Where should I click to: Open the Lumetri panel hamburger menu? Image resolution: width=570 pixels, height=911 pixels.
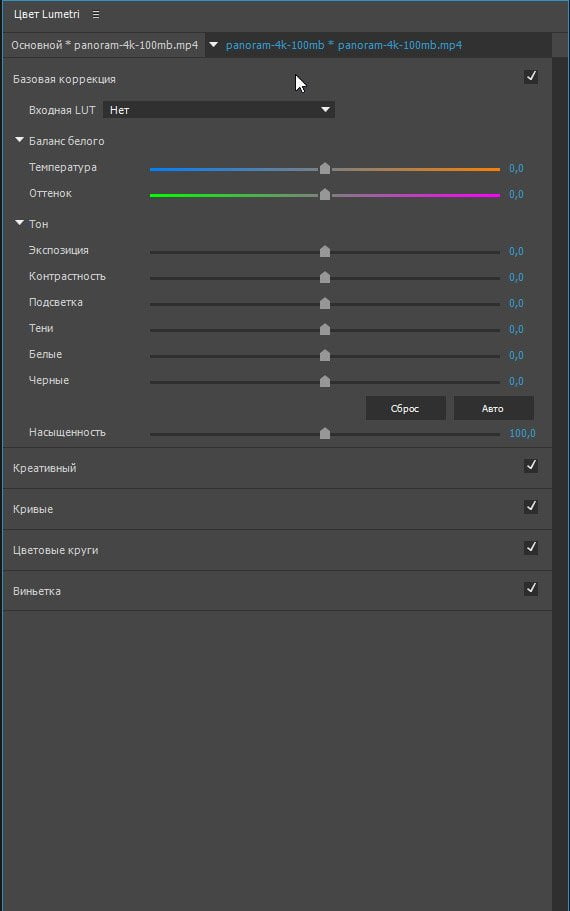click(x=96, y=15)
